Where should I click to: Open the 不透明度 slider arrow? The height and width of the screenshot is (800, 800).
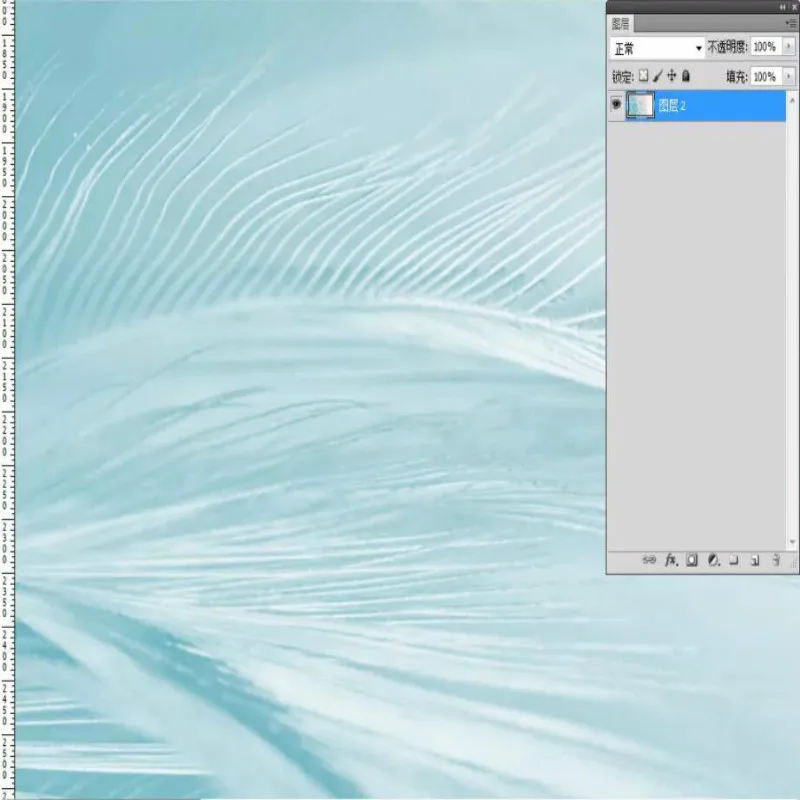tap(788, 47)
